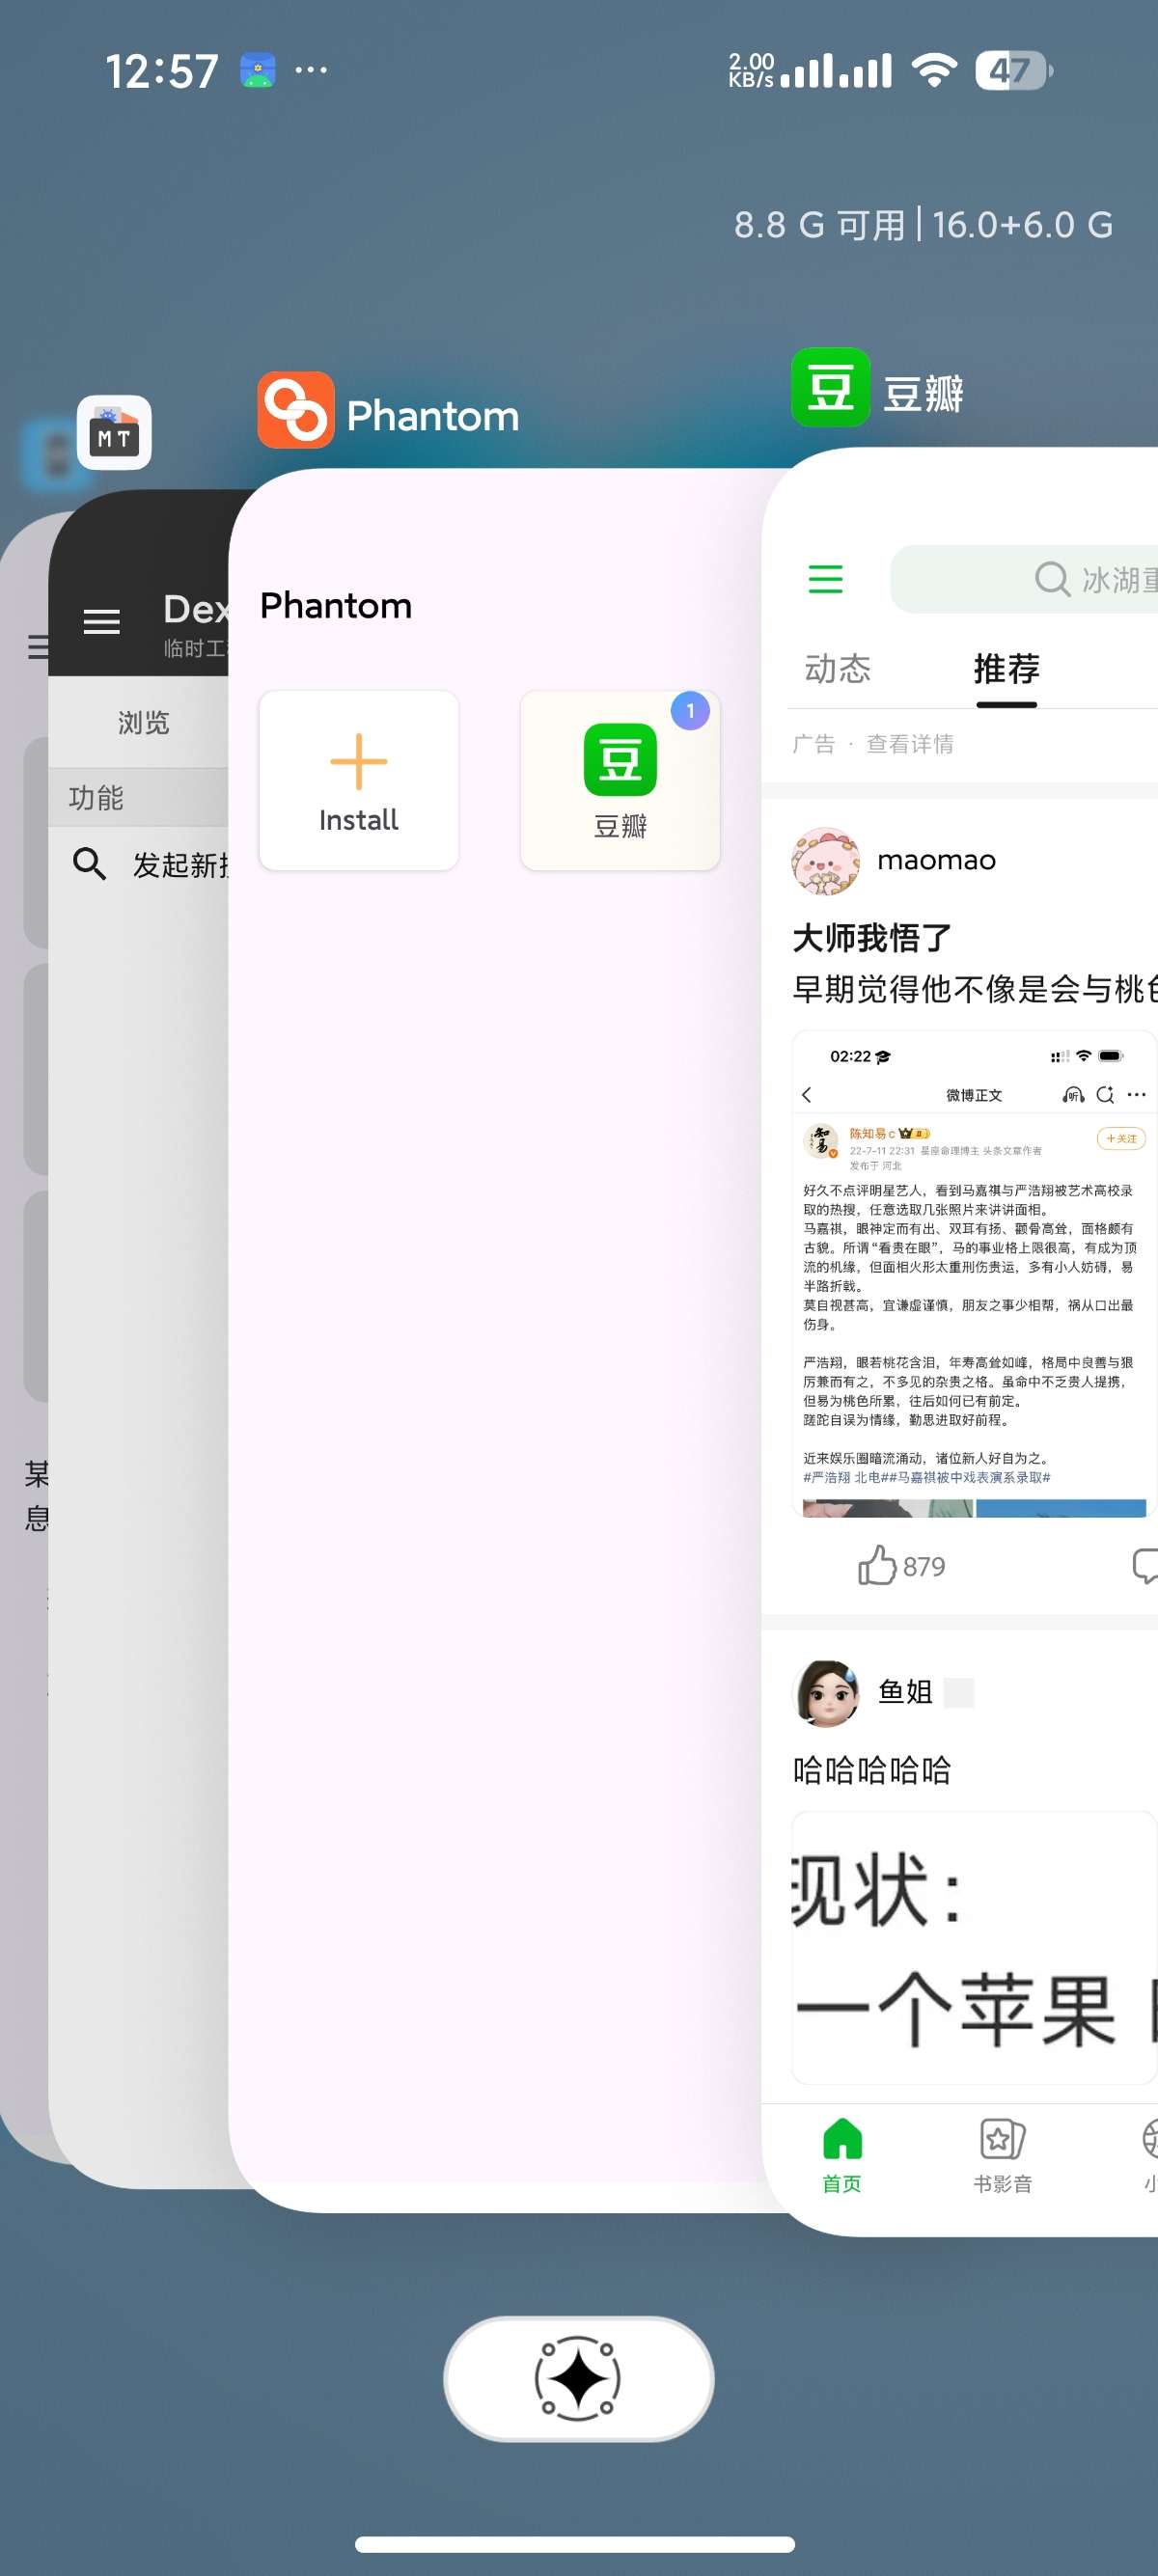Tap the 查看详情 ad link
Screen dimensions: 1158x2576
pos(910,744)
